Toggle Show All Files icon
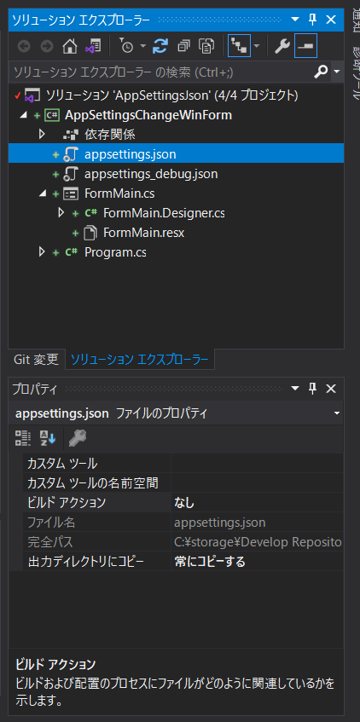Image resolution: width=360 pixels, height=722 pixels. (x=206, y=46)
